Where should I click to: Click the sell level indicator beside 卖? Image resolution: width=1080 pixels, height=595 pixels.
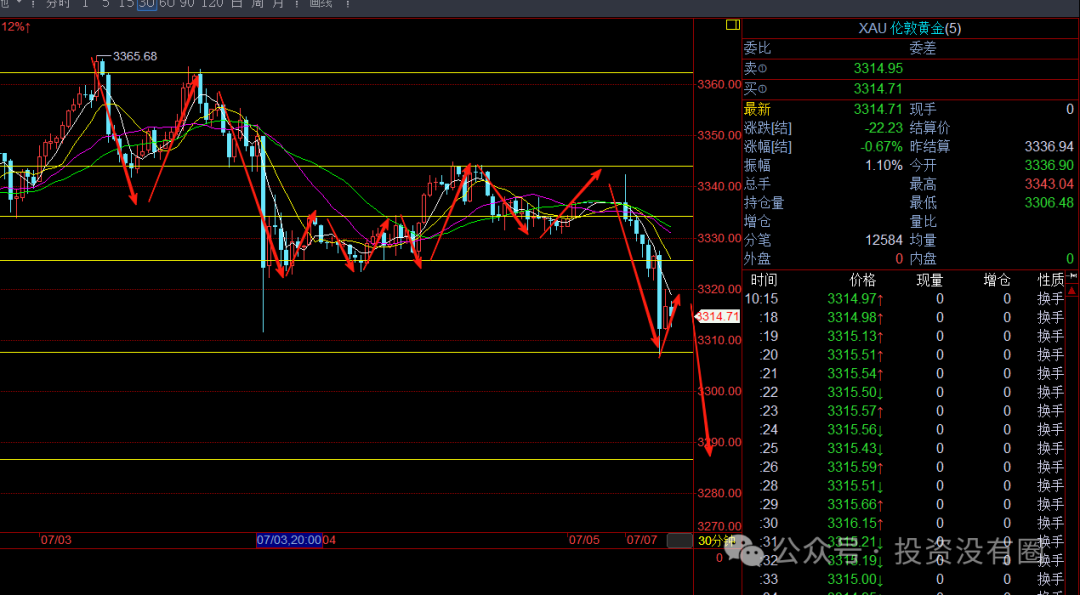[x=762, y=69]
